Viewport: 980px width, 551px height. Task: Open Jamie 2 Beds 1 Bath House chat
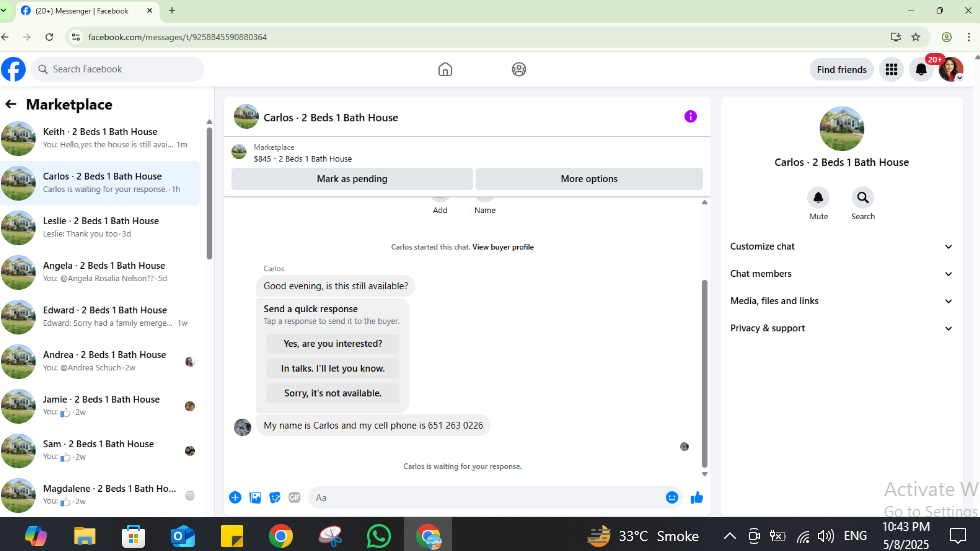click(x=100, y=405)
